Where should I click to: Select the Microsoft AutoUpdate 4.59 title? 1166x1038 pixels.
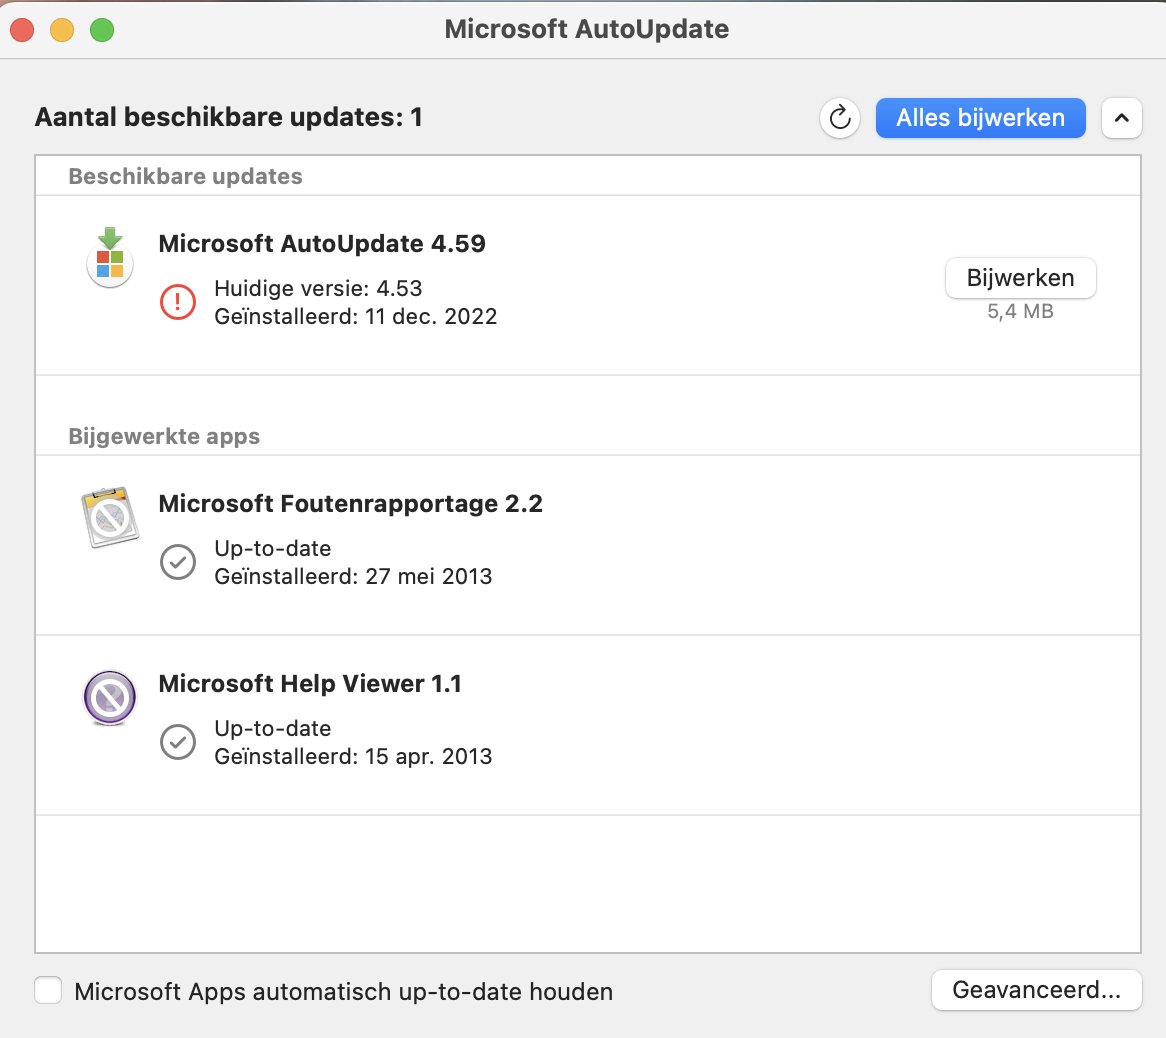[322, 244]
